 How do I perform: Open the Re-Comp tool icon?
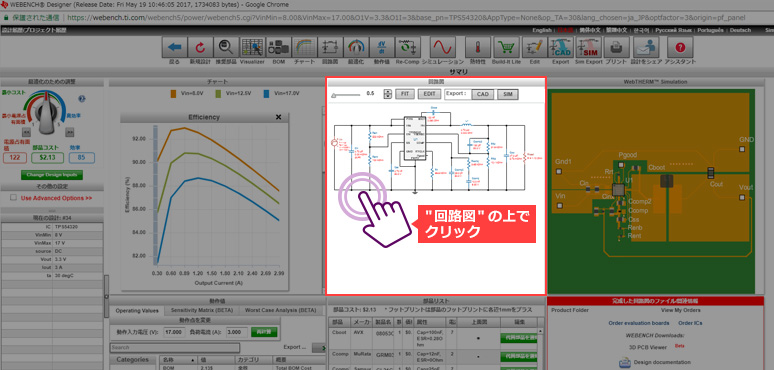pos(407,48)
